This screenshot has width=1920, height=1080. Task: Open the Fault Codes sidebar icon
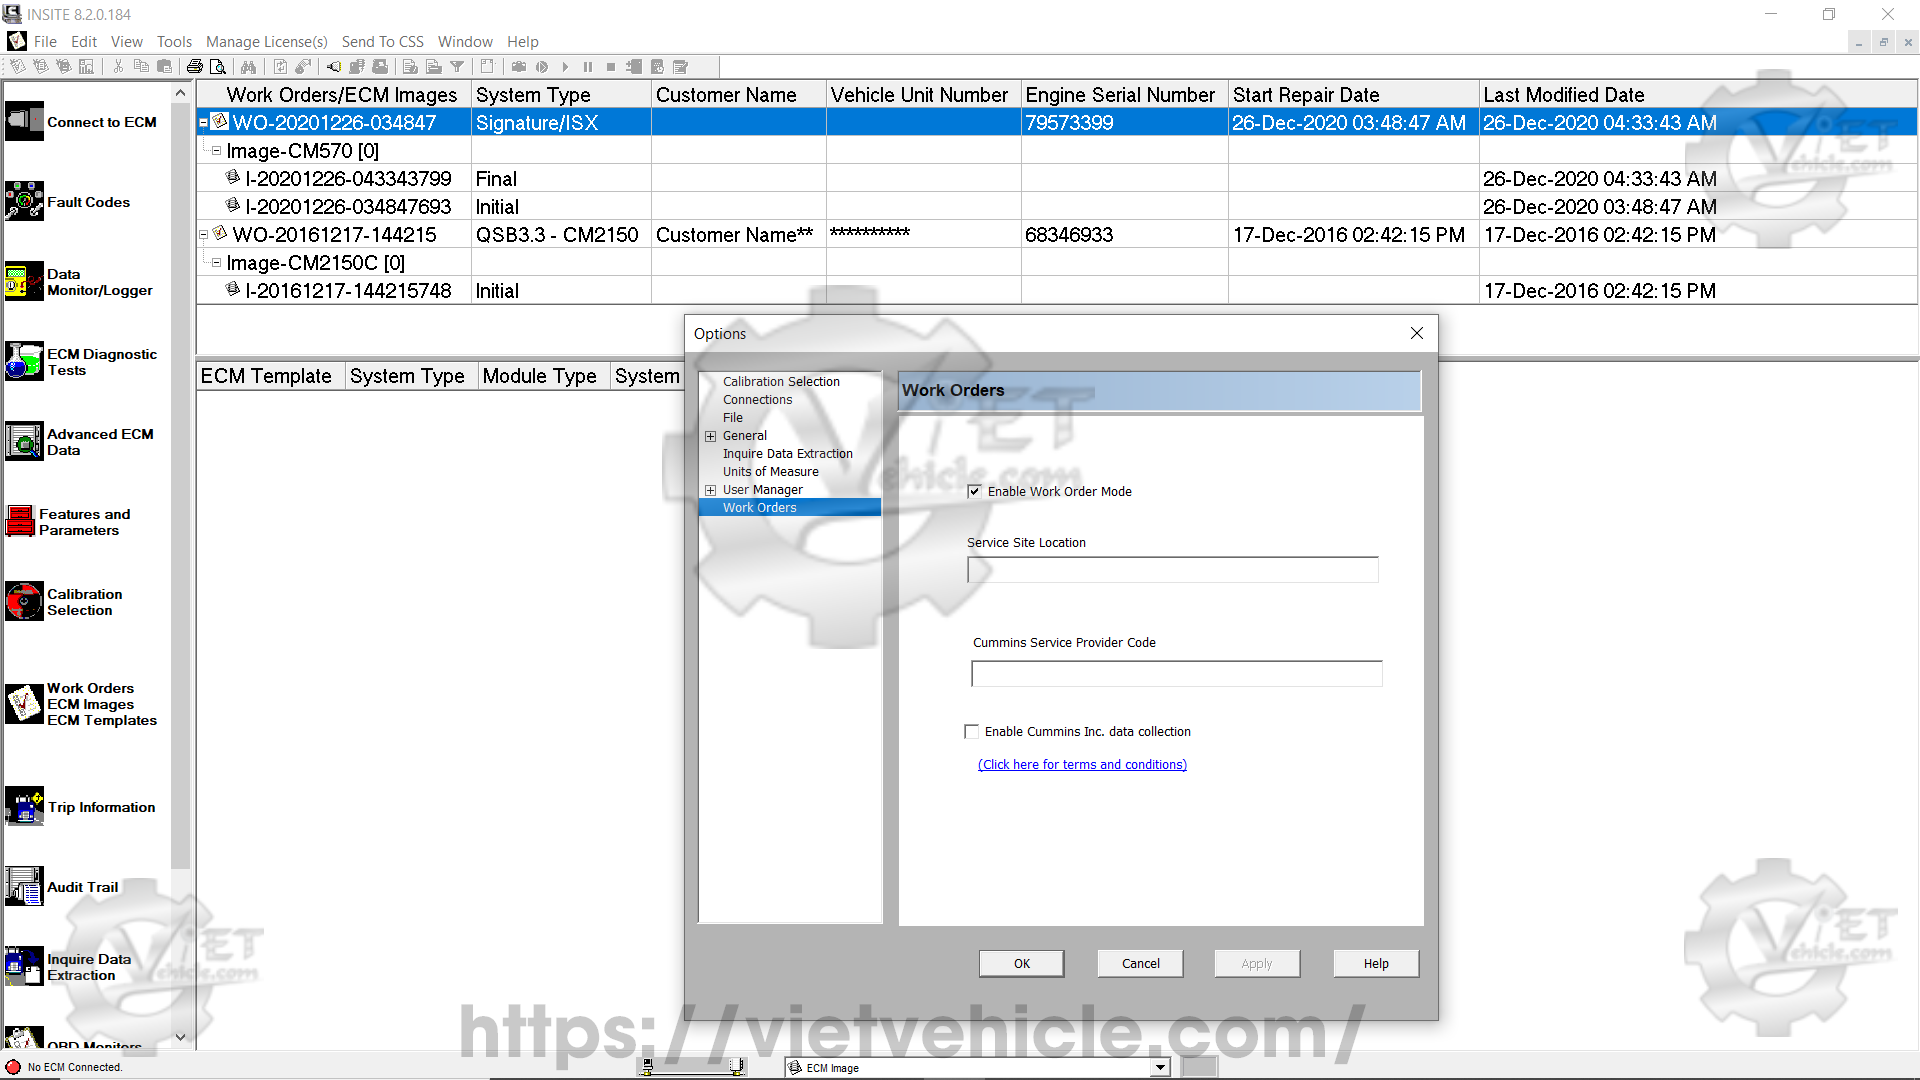pyautogui.click(x=24, y=201)
